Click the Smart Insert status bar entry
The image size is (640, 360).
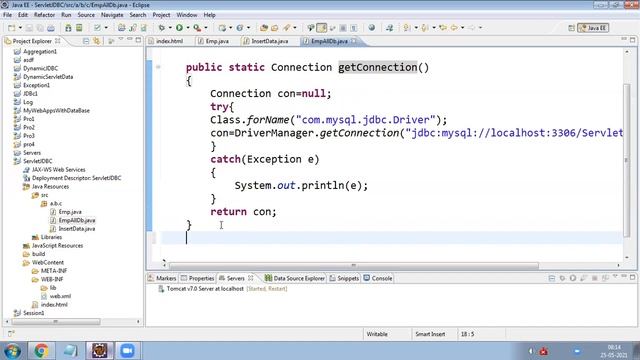(430, 334)
